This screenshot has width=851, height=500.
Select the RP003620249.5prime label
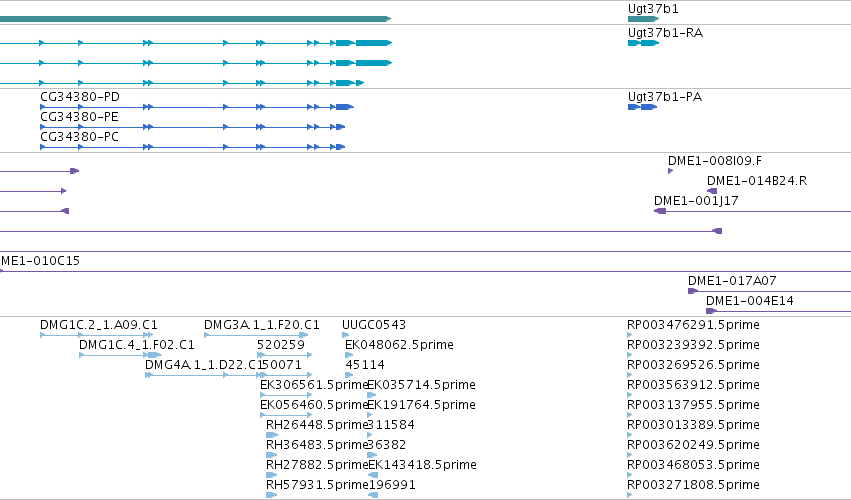click(x=693, y=445)
